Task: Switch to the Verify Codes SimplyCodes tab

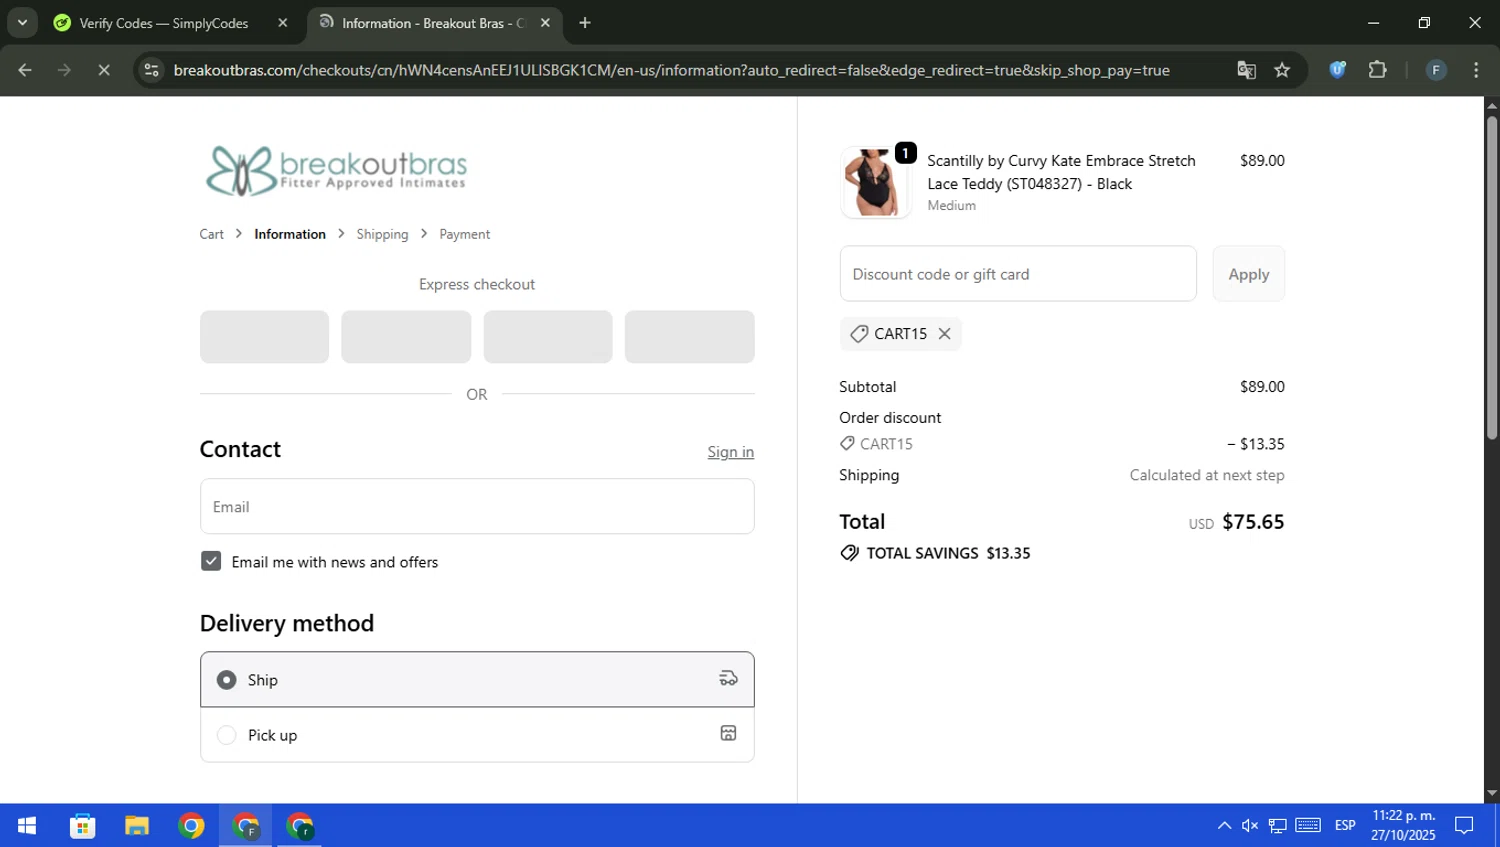Action: tap(164, 23)
